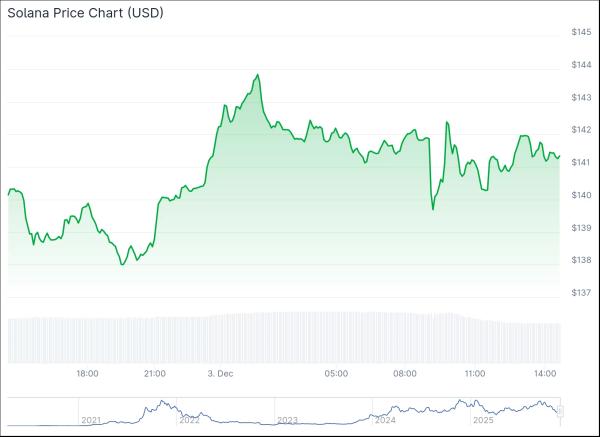Click the 14:00 time axis label
The image size is (600, 437).
click(x=545, y=374)
